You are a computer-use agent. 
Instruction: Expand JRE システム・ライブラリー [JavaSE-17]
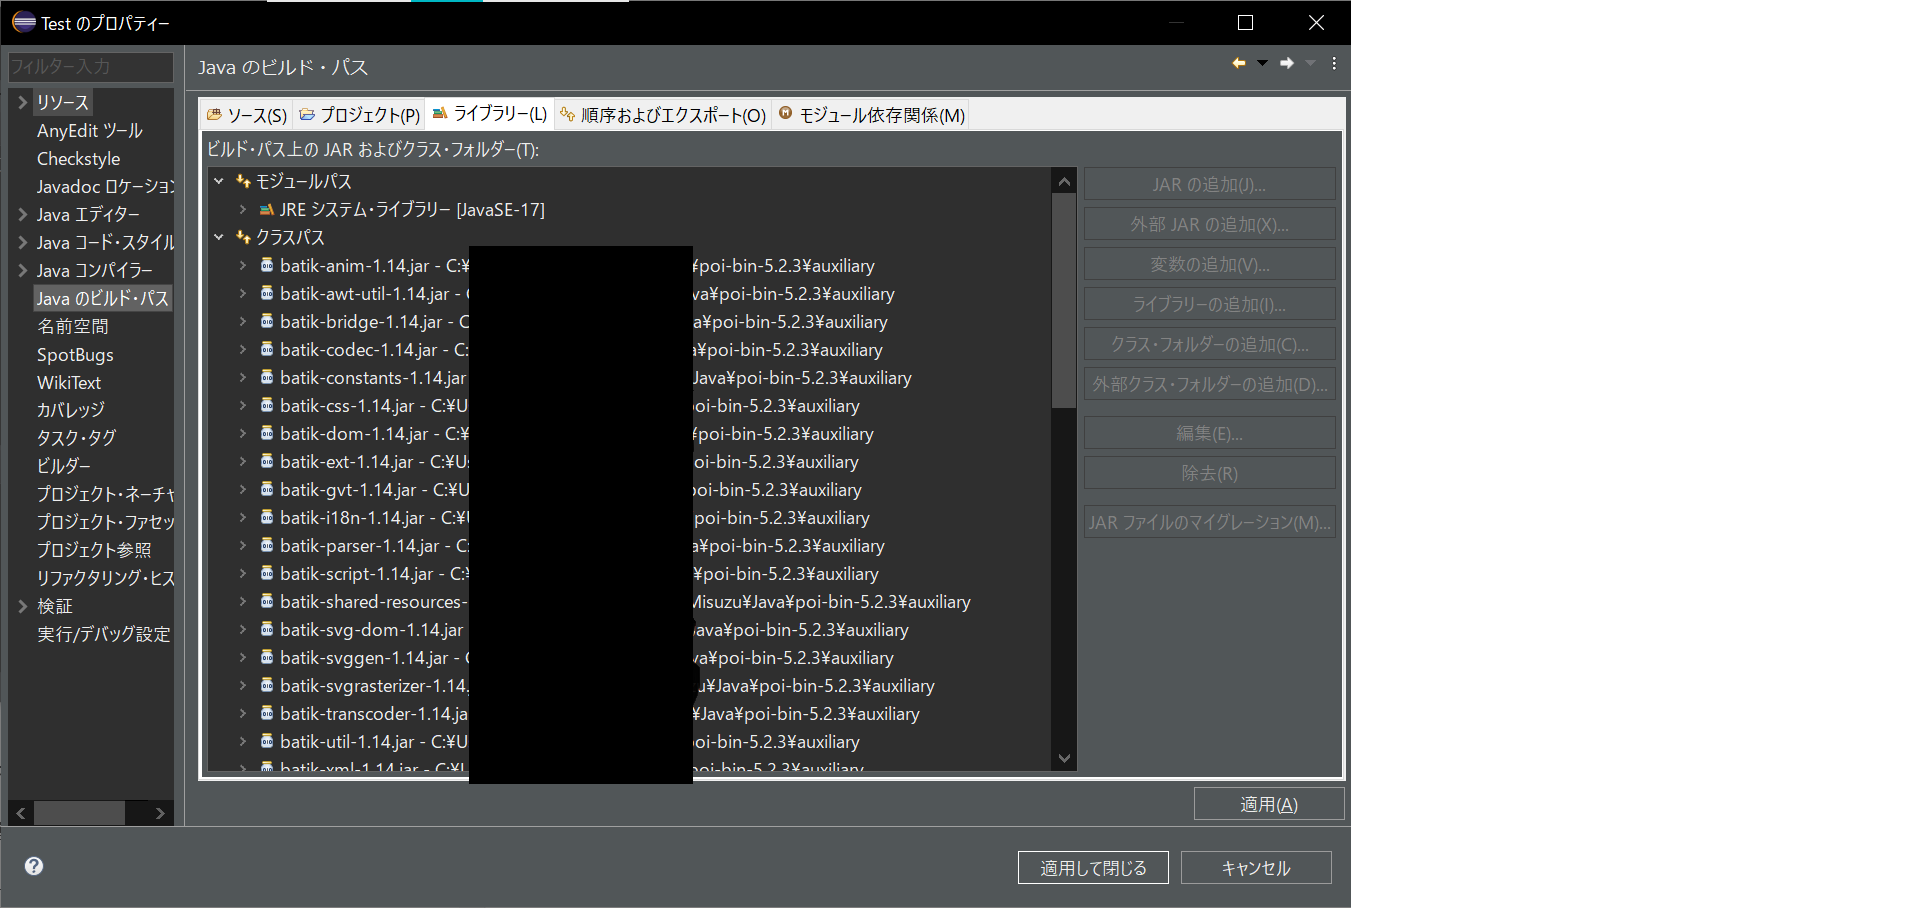tap(243, 209)
